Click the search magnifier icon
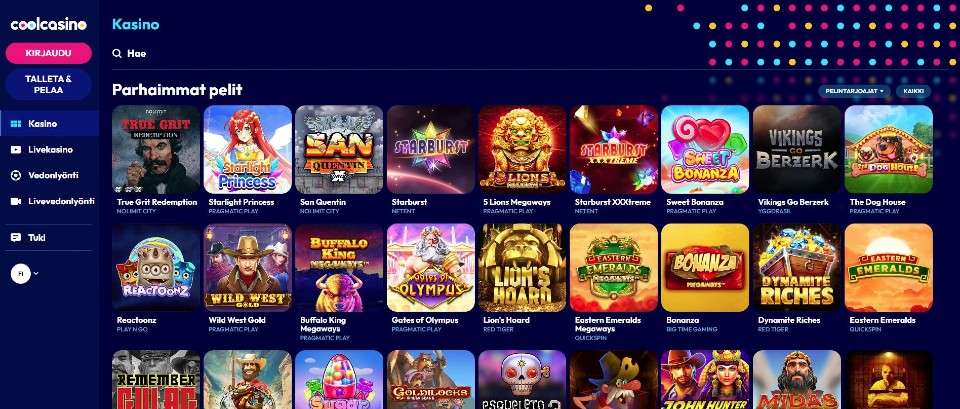The height and width of the screenshot is (409, 960). (117, 54)
